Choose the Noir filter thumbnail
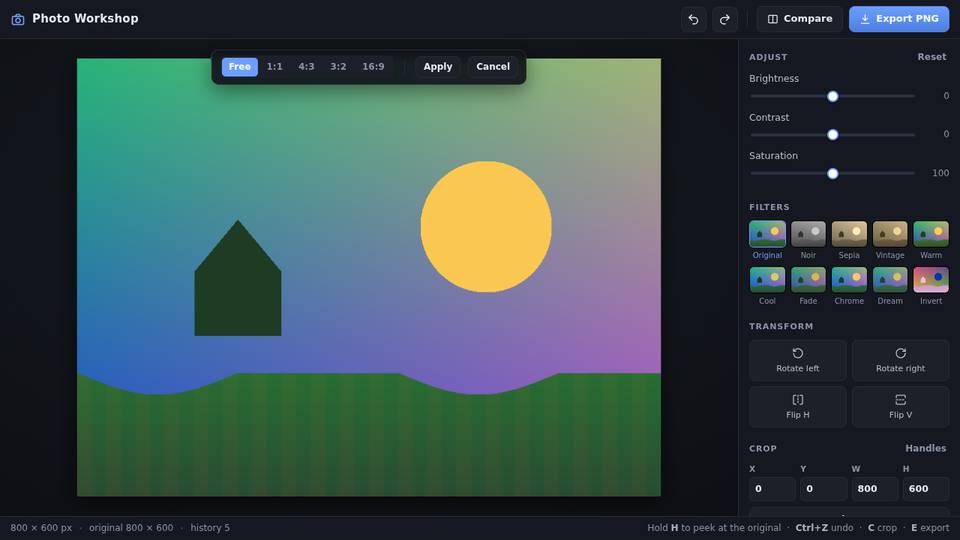Image resolution: width=960 pixels, height=540 pixels. pyautogui.click(x=808, y=234)
